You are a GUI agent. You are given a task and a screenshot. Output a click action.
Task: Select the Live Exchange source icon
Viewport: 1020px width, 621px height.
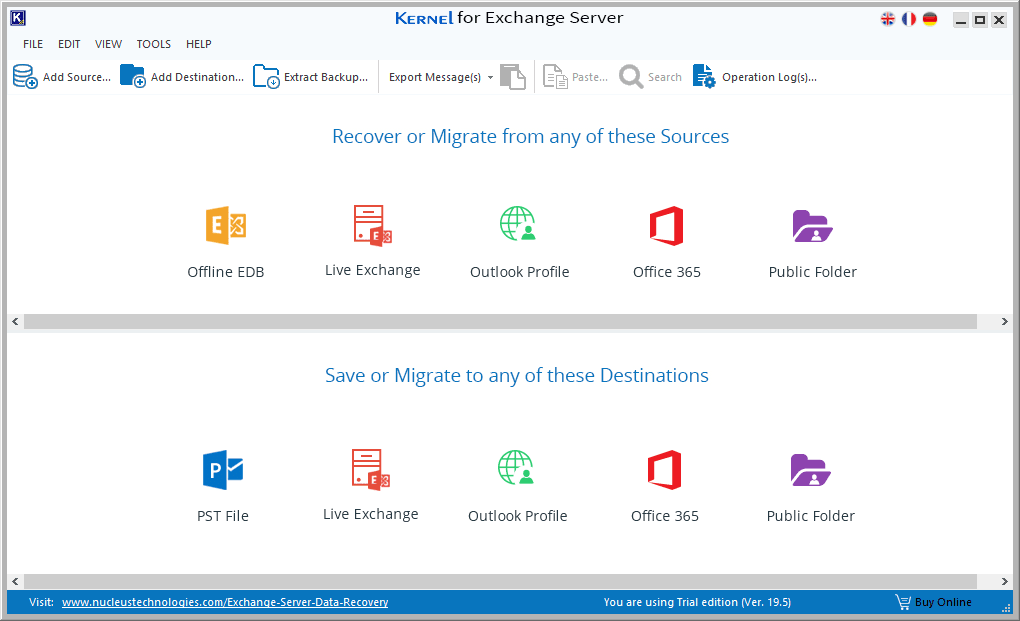[x=373, y=225]
